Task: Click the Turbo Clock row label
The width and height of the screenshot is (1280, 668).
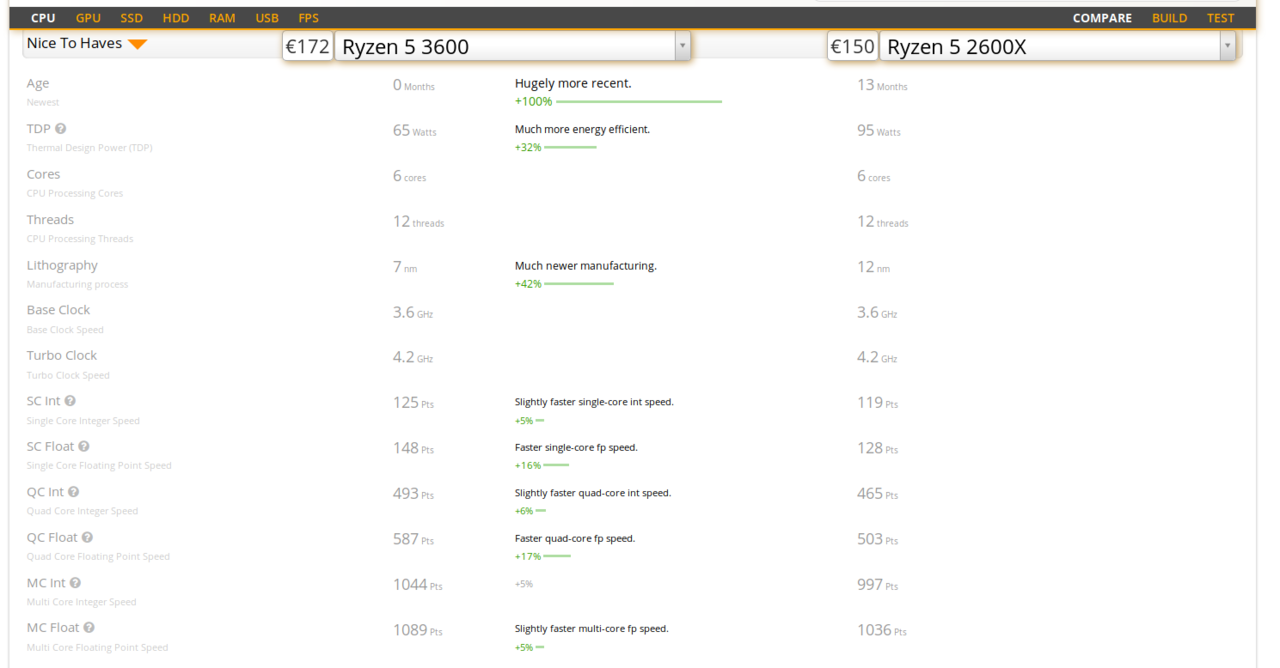Action: (62, 356)
